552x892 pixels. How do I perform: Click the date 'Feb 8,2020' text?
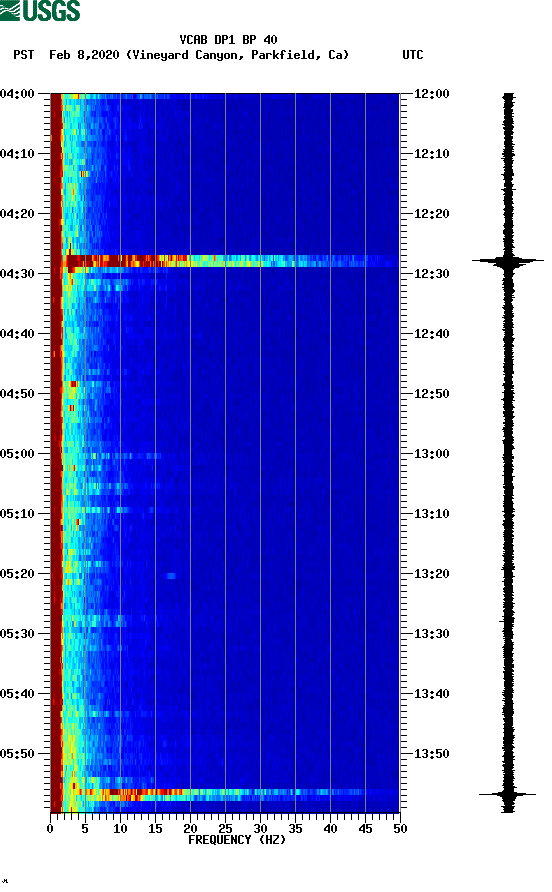(84, 55)
